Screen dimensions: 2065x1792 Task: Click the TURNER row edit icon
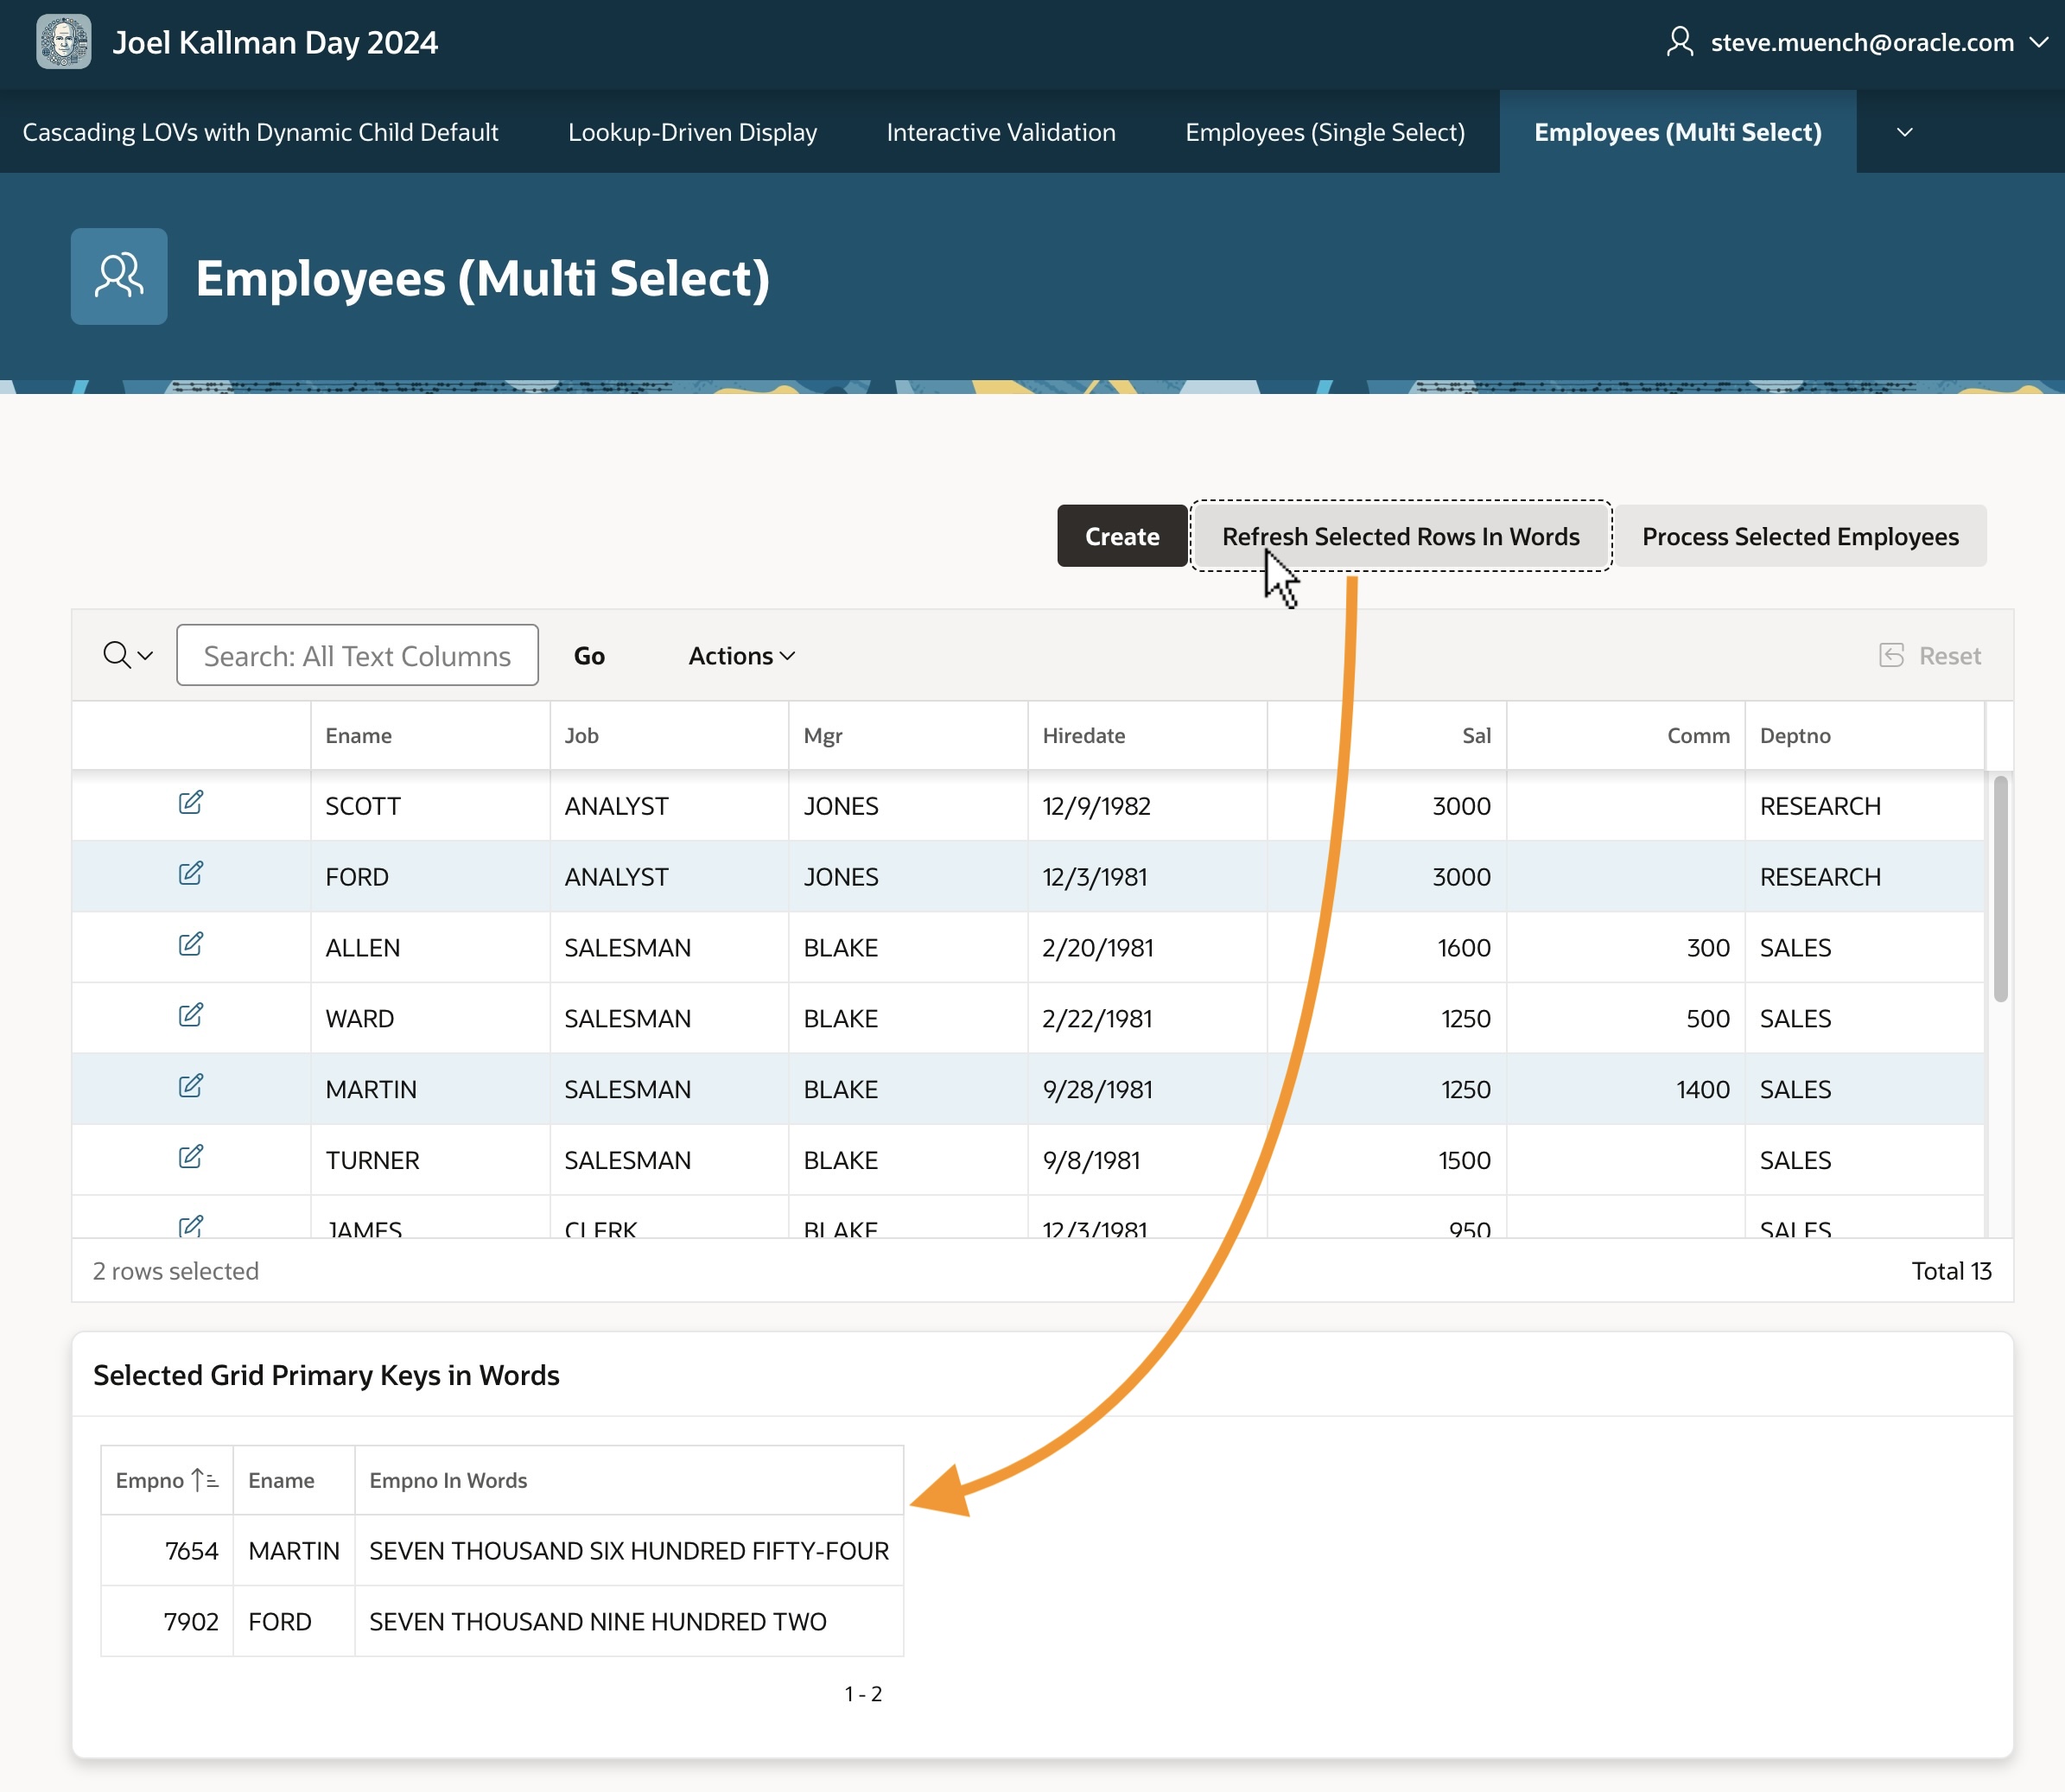[x=191, y=1158]
